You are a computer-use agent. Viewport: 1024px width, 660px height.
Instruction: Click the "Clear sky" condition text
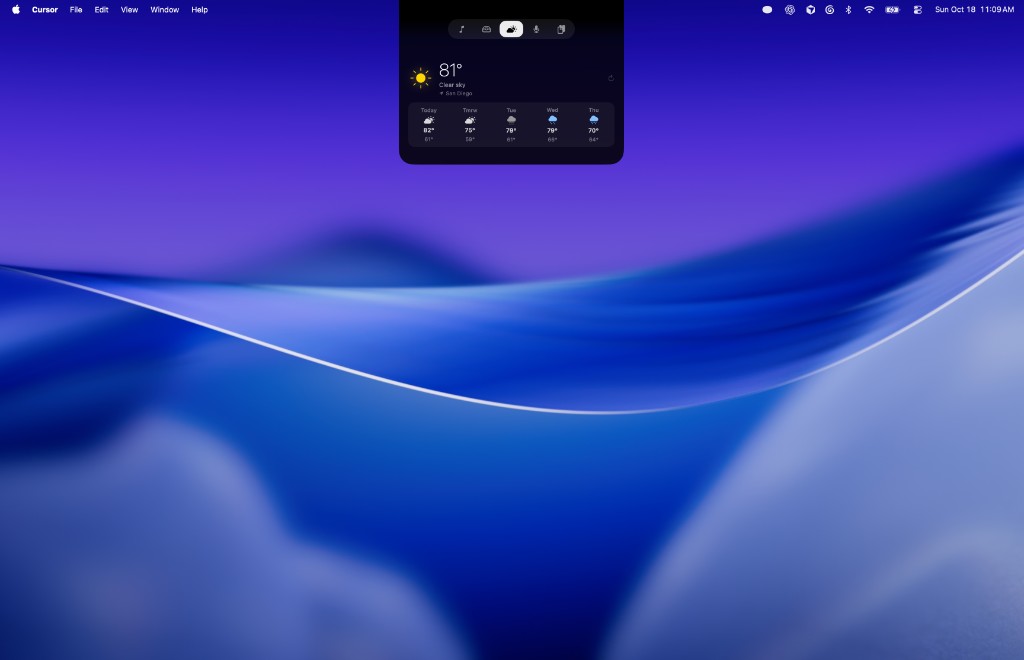[452, 85]
